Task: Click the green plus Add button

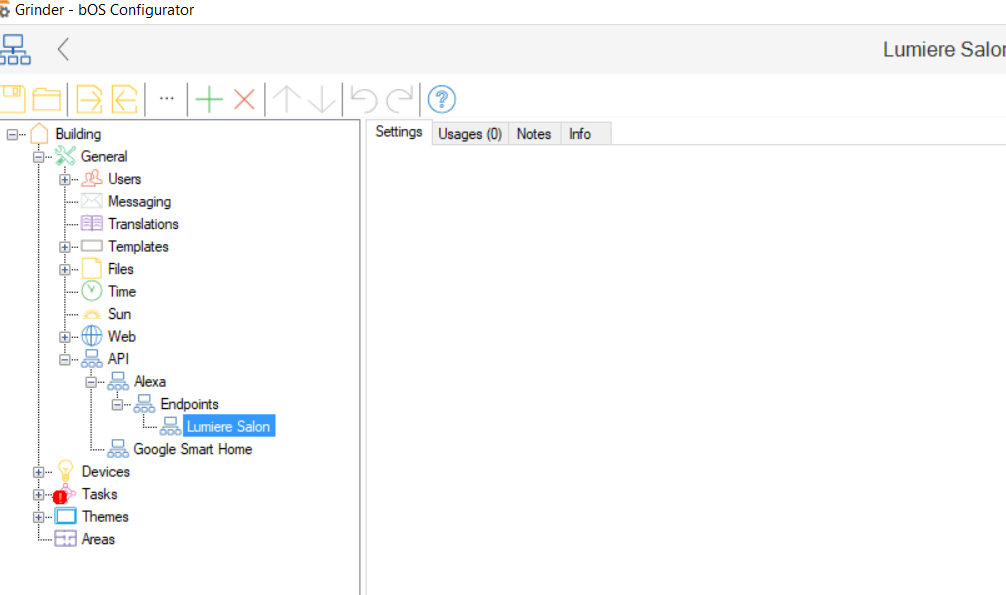Action: [x=209, y=99]
